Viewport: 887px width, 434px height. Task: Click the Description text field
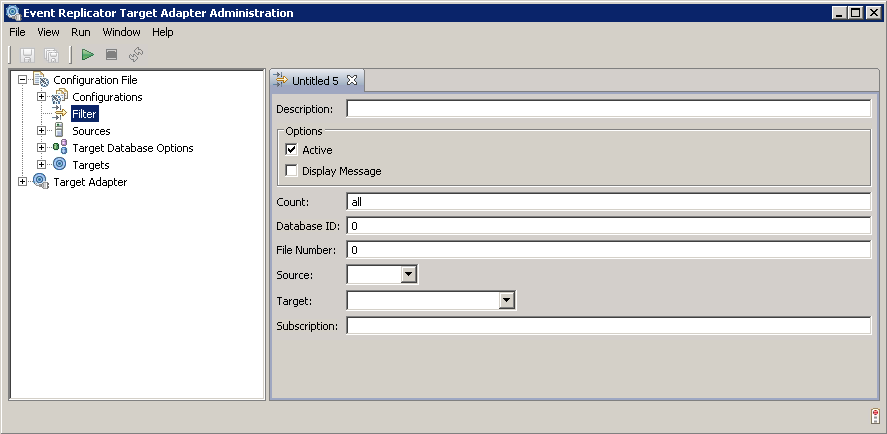608,108
